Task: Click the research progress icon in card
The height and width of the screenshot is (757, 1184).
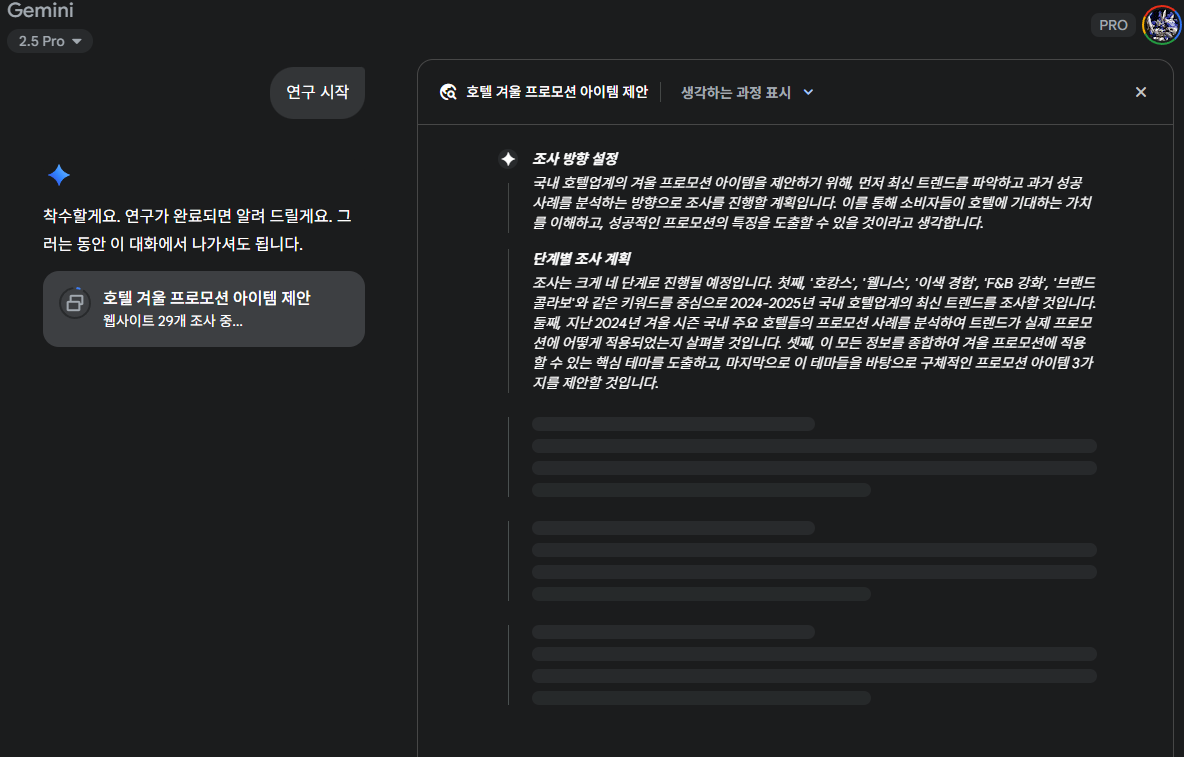Action: (x=75, y=303)
